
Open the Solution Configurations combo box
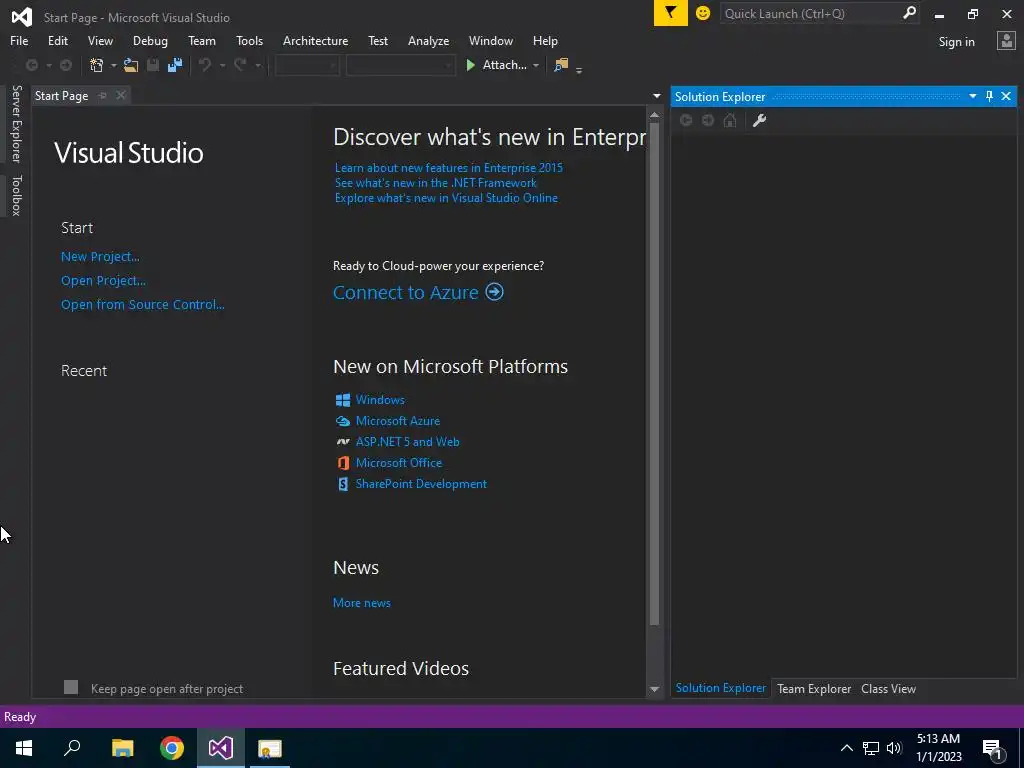click(x=307, y=65)
